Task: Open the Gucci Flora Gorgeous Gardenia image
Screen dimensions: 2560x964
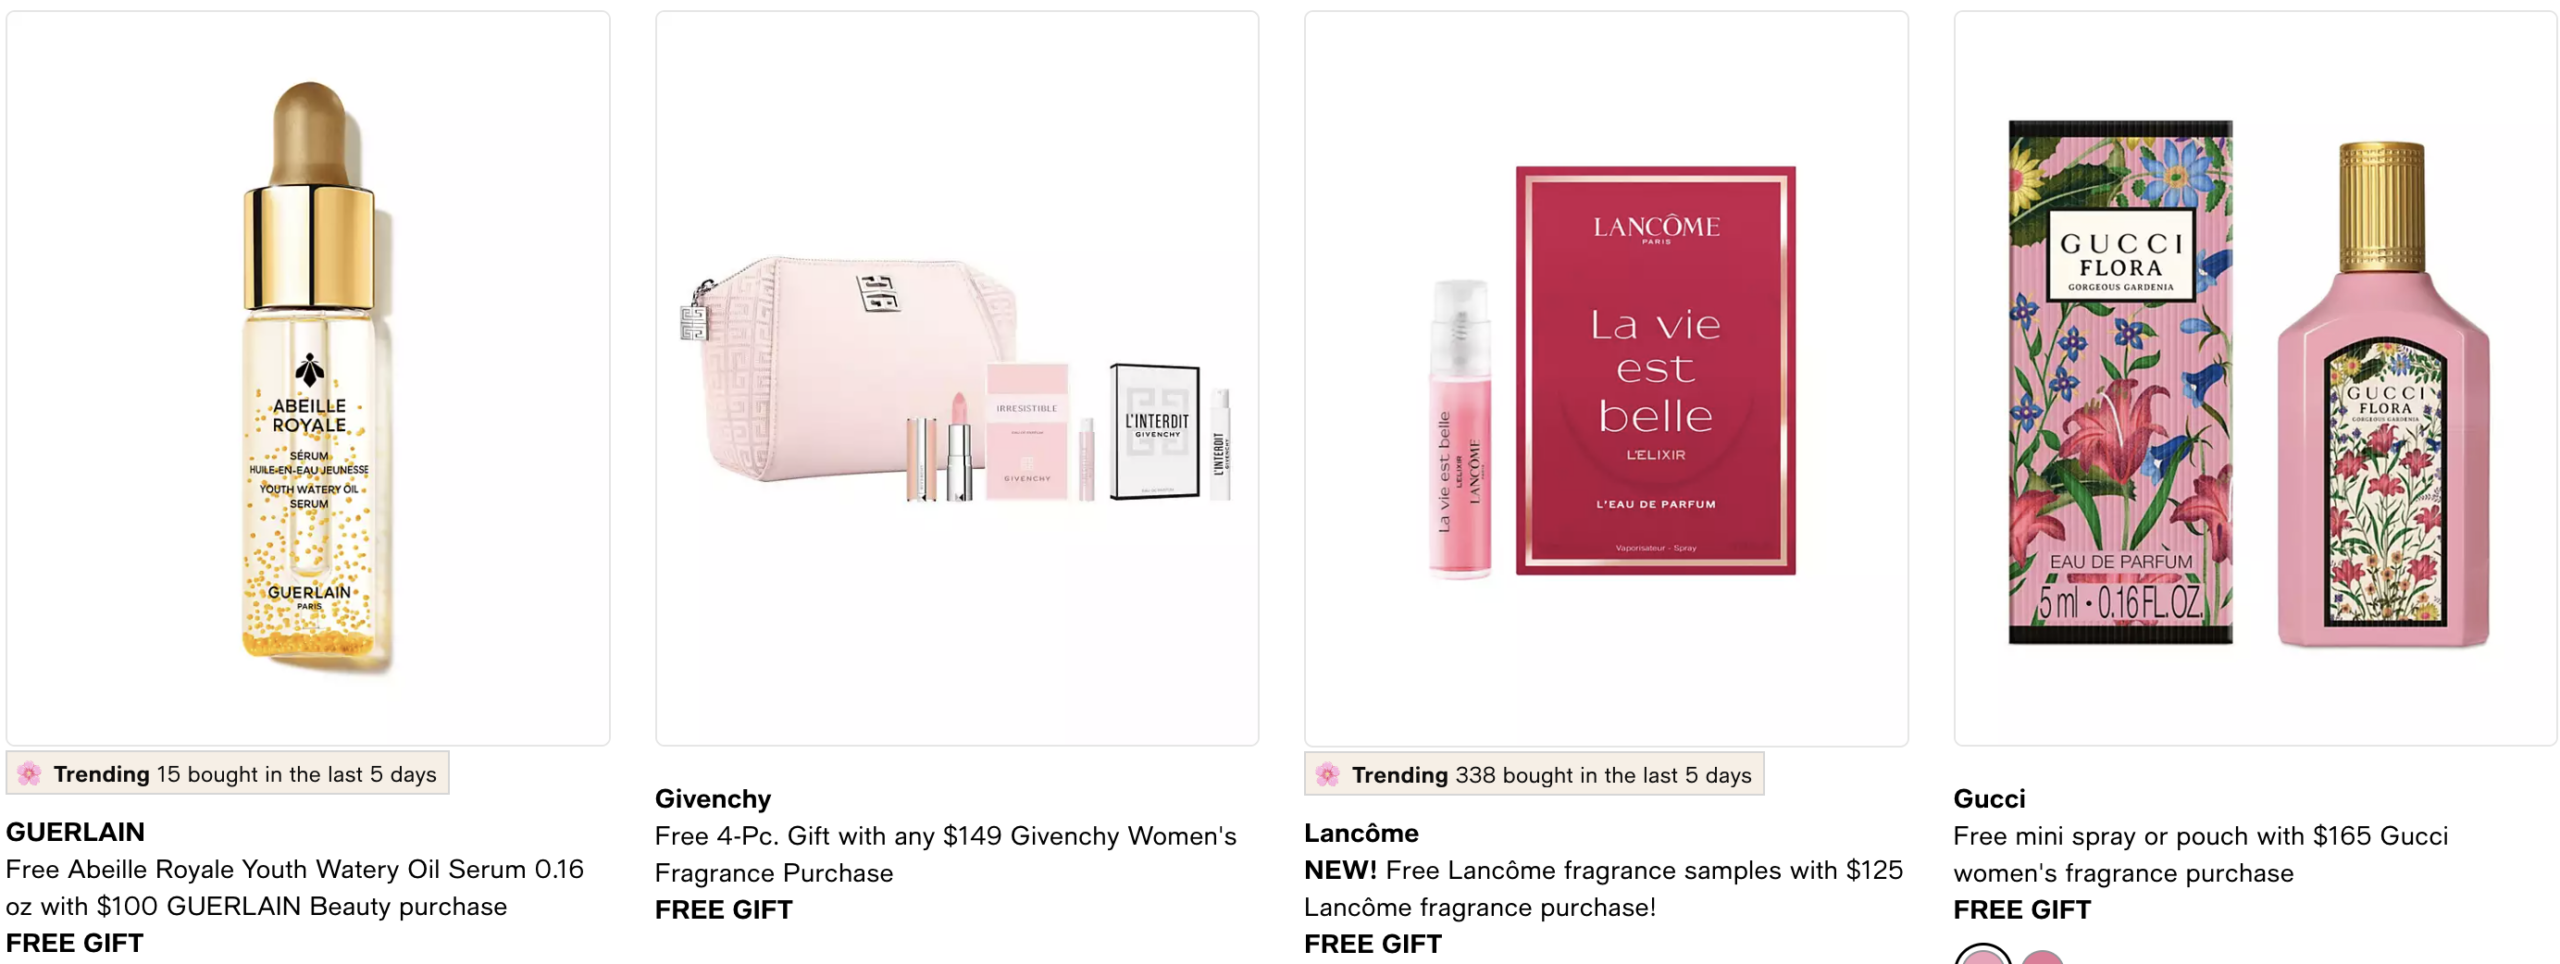Action: point(2255,378)
